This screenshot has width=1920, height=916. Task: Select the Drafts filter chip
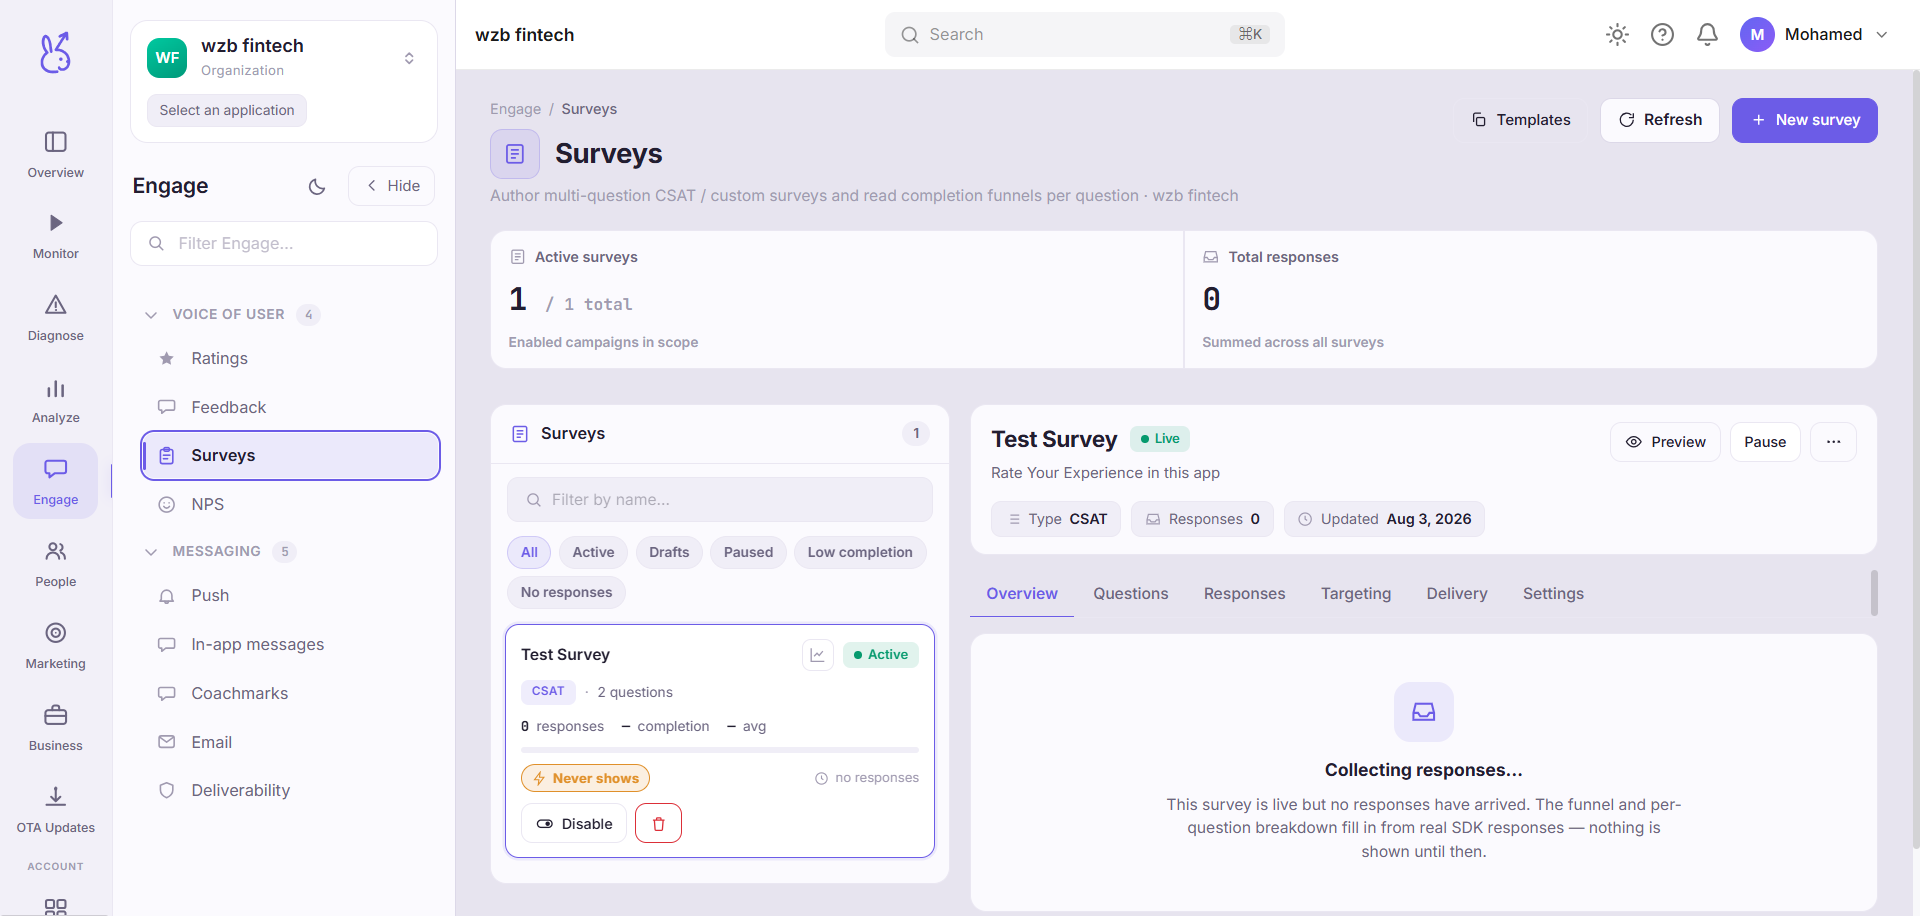669,552
